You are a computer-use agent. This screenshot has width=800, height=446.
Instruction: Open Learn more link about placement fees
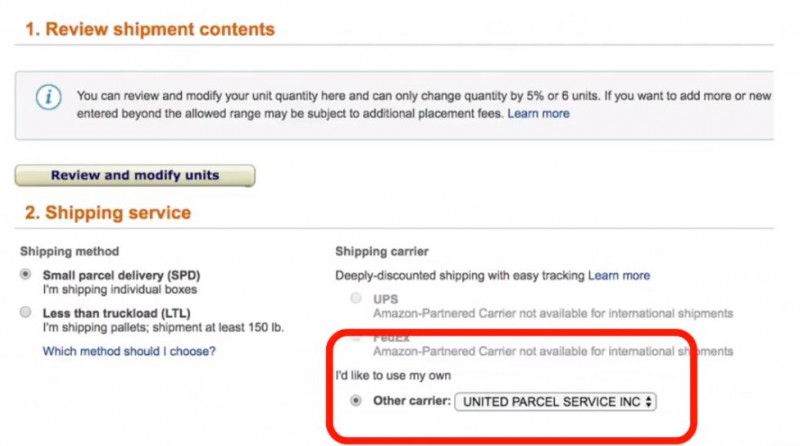click(x=538, y=113)
